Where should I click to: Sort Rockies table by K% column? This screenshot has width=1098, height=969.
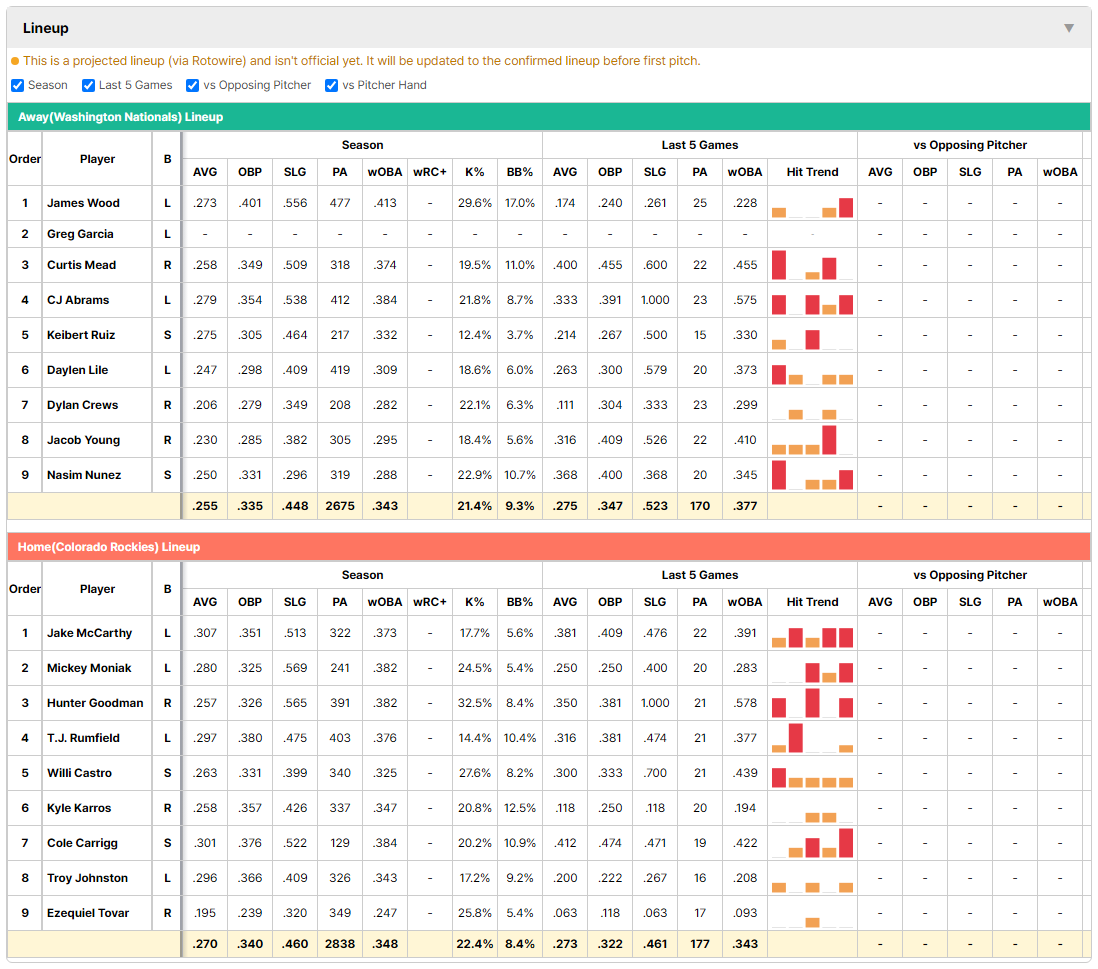(x=475, y=602)
